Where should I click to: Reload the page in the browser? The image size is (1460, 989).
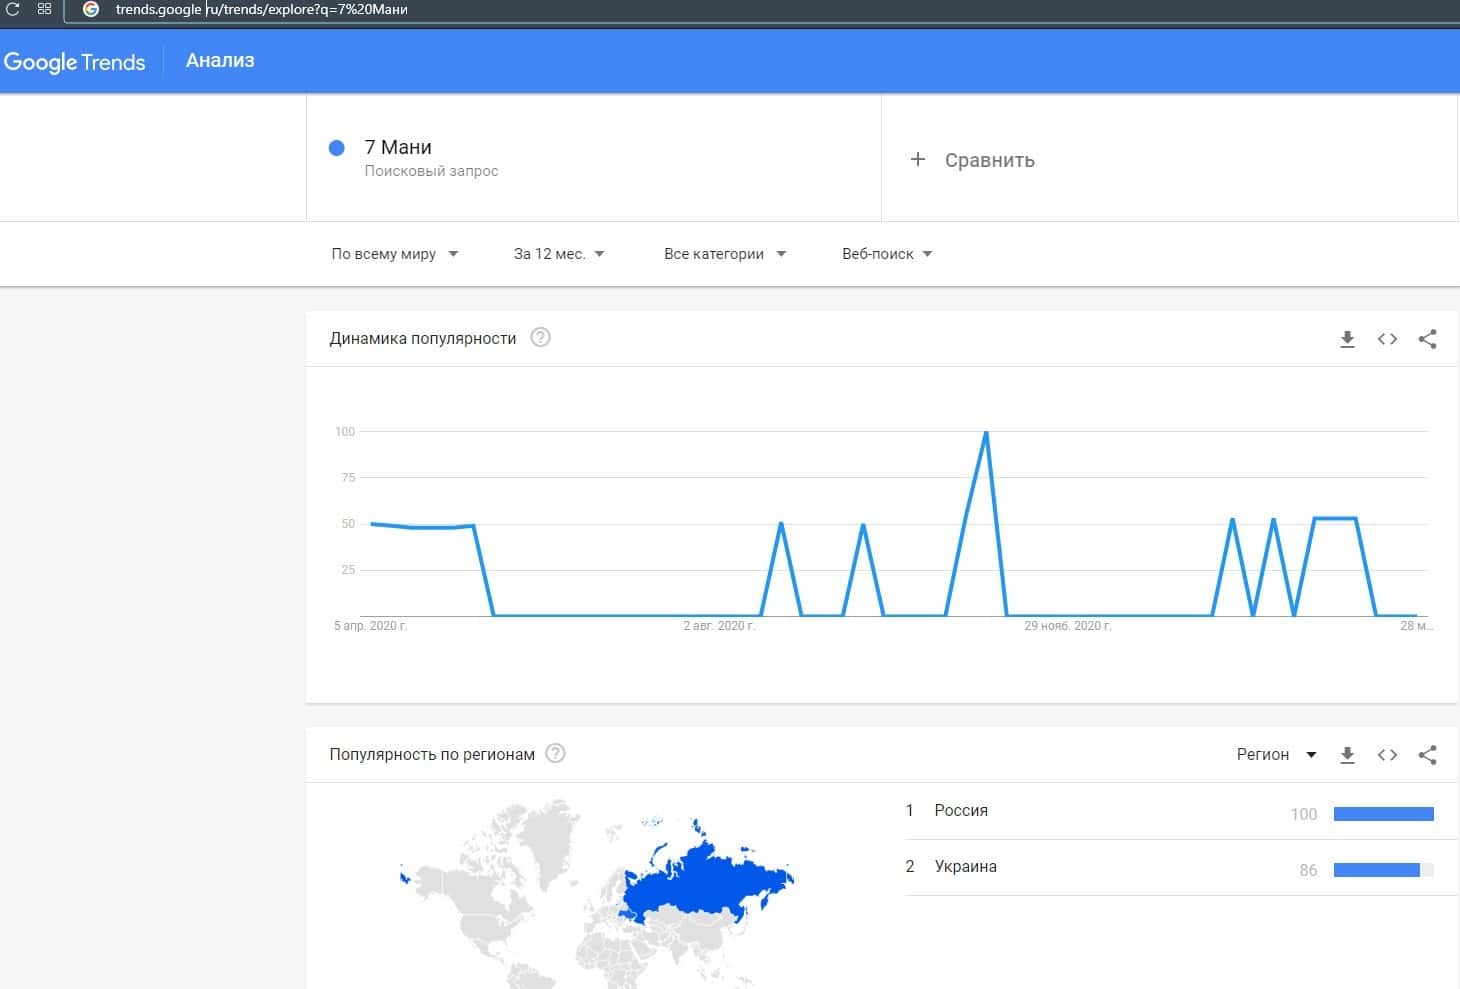[x=13, y=9]
